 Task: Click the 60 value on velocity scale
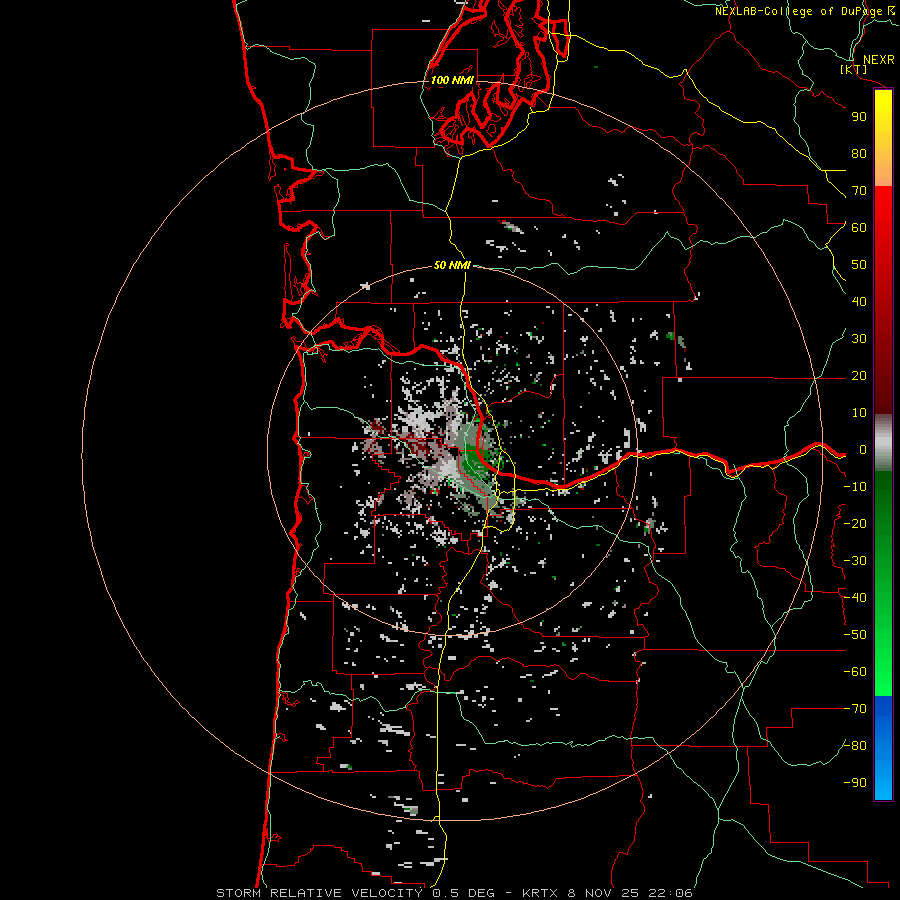[859, 228]
